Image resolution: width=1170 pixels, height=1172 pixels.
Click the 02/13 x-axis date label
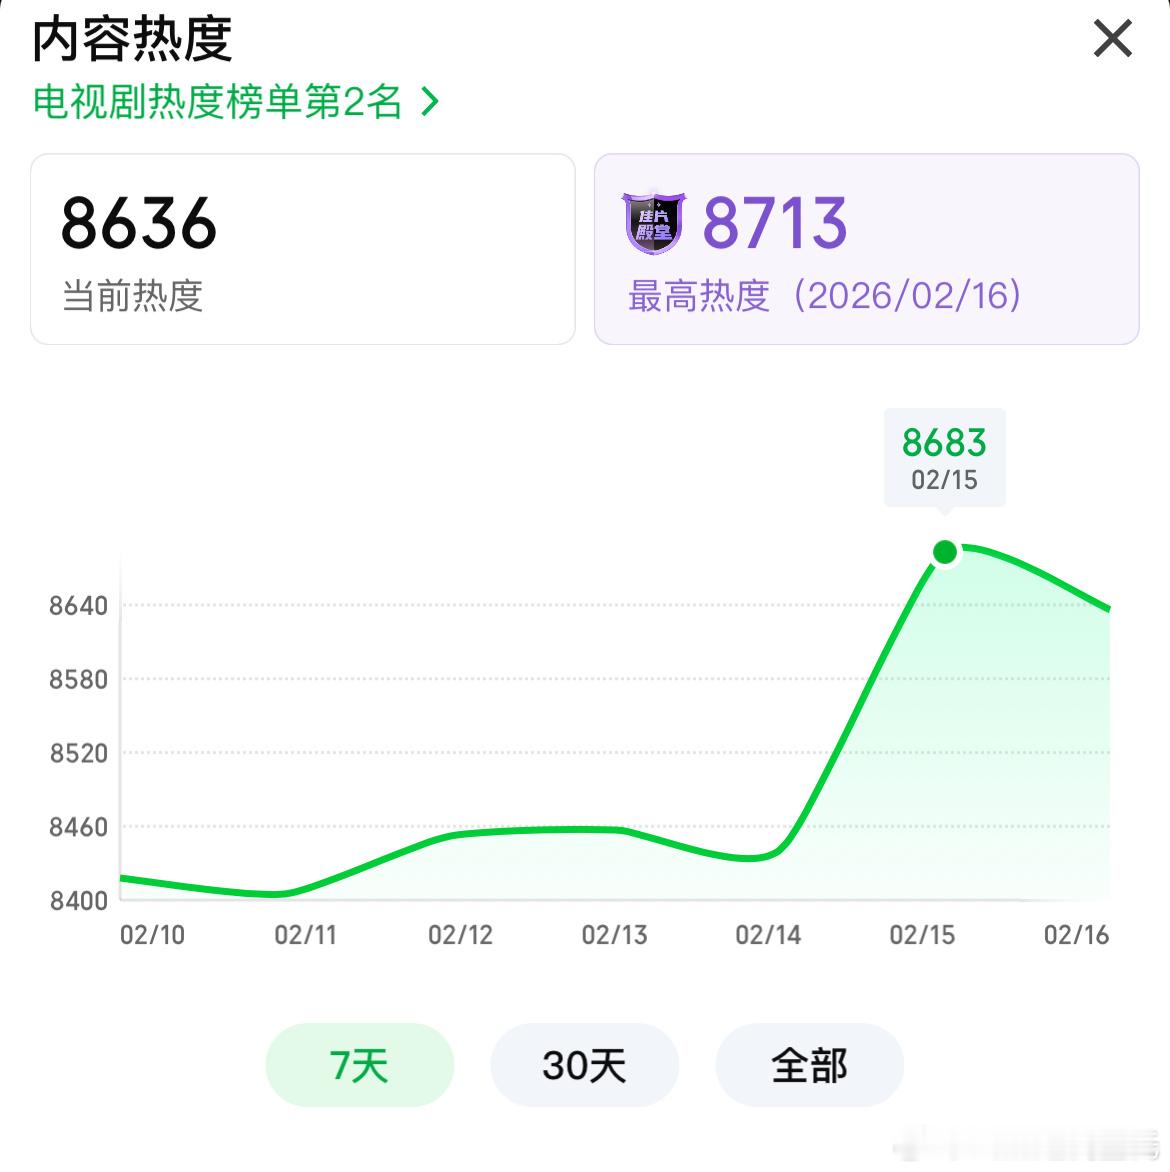(x=614, y=934)
